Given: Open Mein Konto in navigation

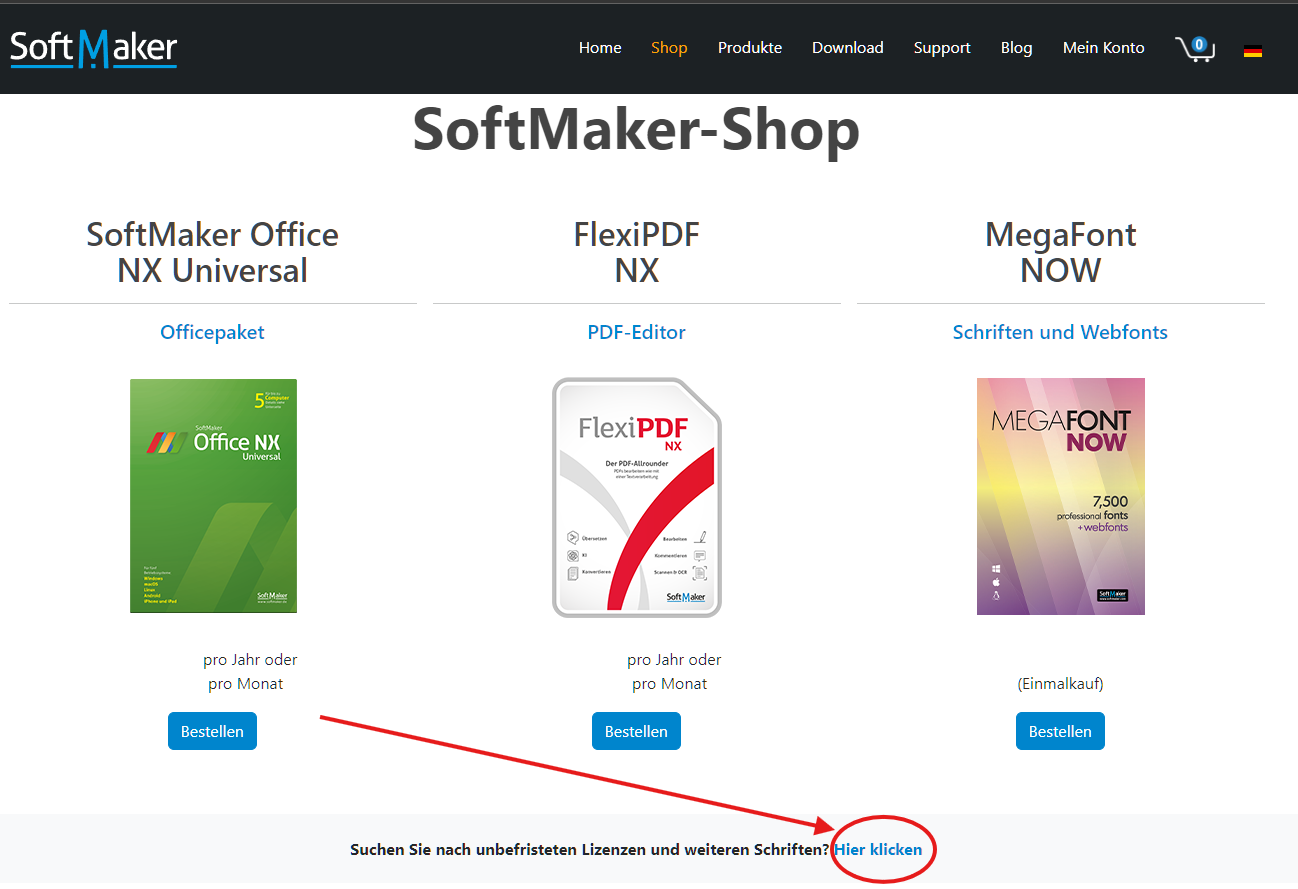Looking at the screenshot, I should click(1103, 48).
